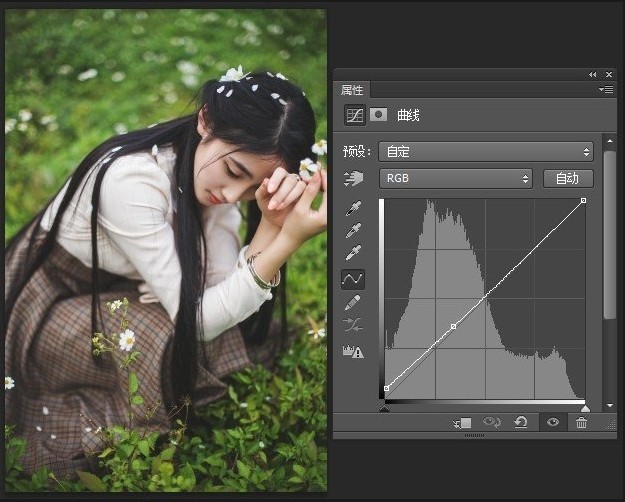The image size is (625, 502).
Task: Pick the black point eyedropper
Action: coord(354,208)
